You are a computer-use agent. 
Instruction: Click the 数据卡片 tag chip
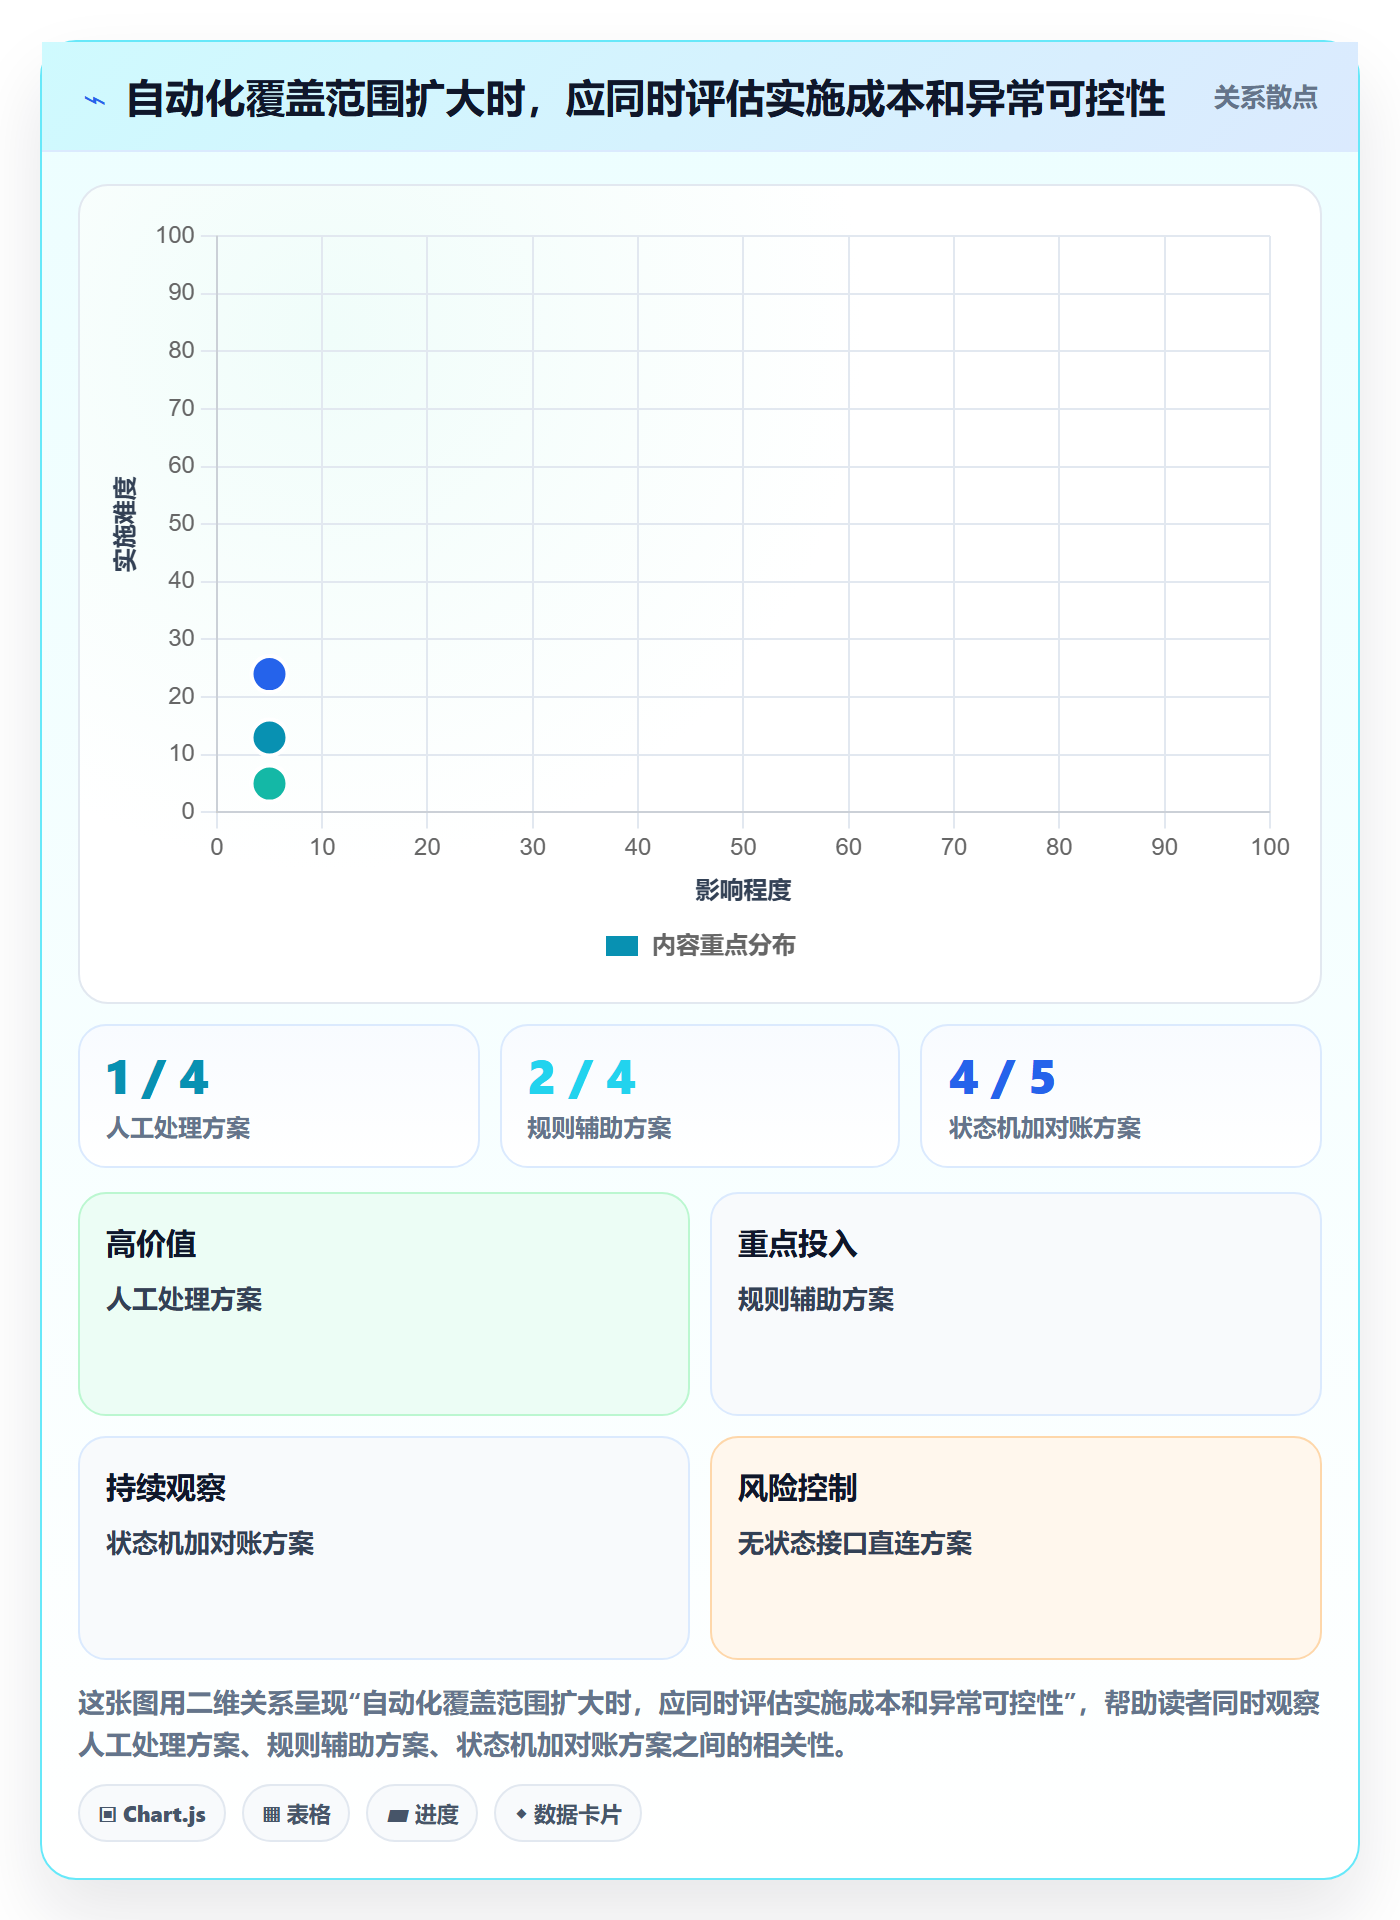coord(568,1814)
